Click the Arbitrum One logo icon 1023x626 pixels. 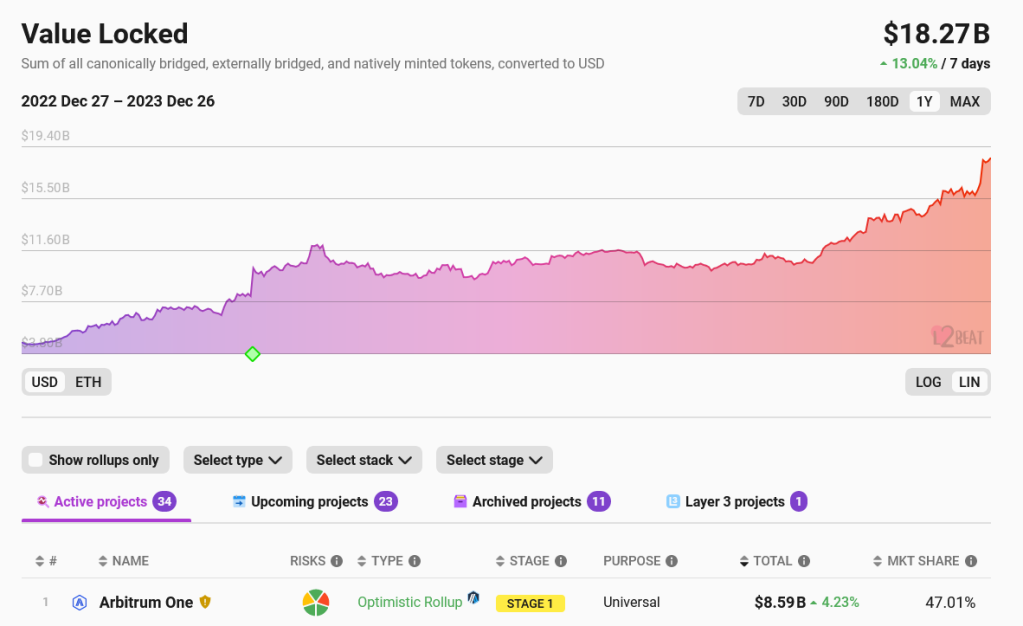pos(79,602)
